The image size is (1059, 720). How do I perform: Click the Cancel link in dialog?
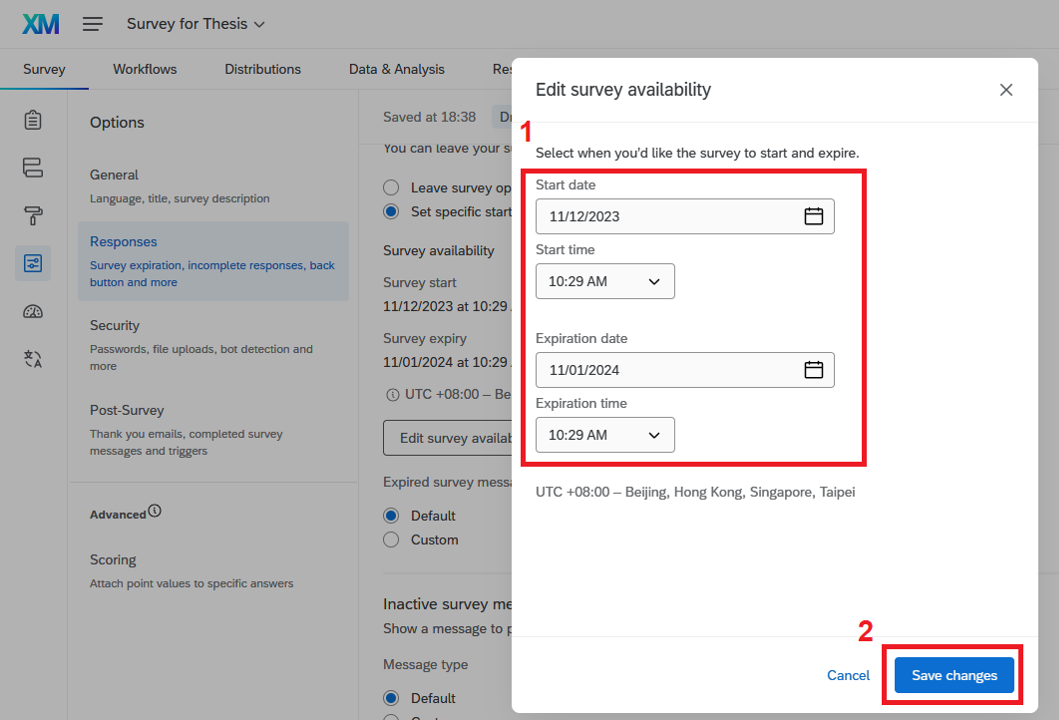click(x=848, y=676)
